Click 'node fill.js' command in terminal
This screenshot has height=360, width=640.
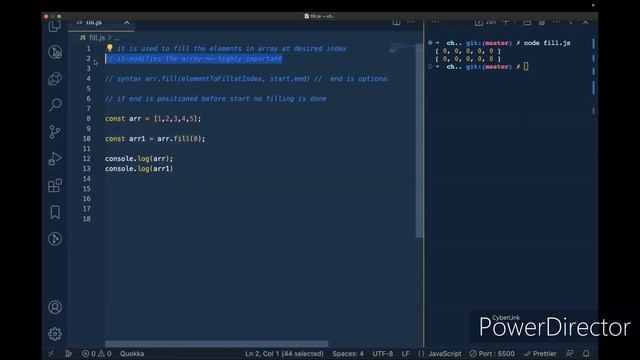[547, 43]
